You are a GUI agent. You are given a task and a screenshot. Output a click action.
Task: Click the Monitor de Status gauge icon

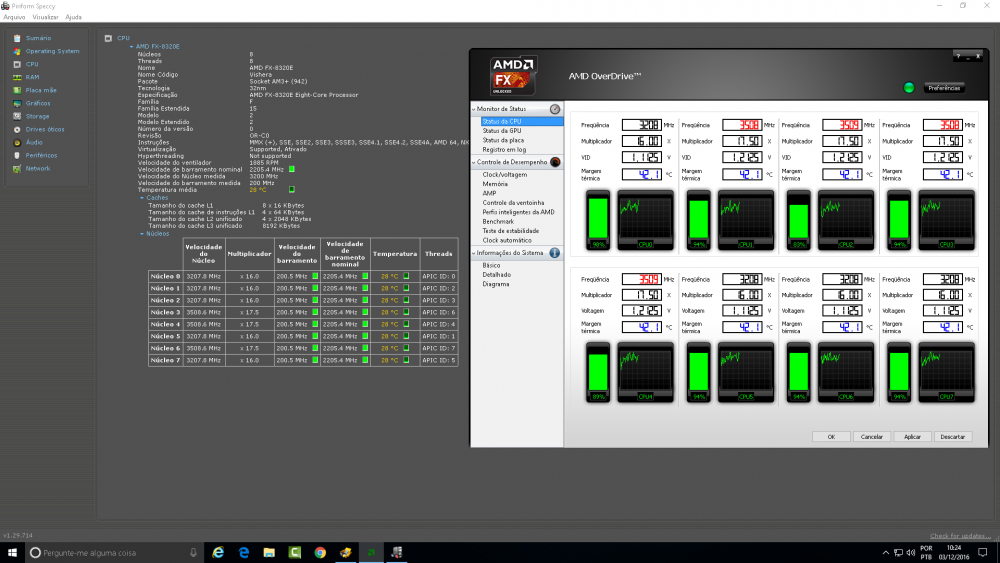[x=555, y=109]
